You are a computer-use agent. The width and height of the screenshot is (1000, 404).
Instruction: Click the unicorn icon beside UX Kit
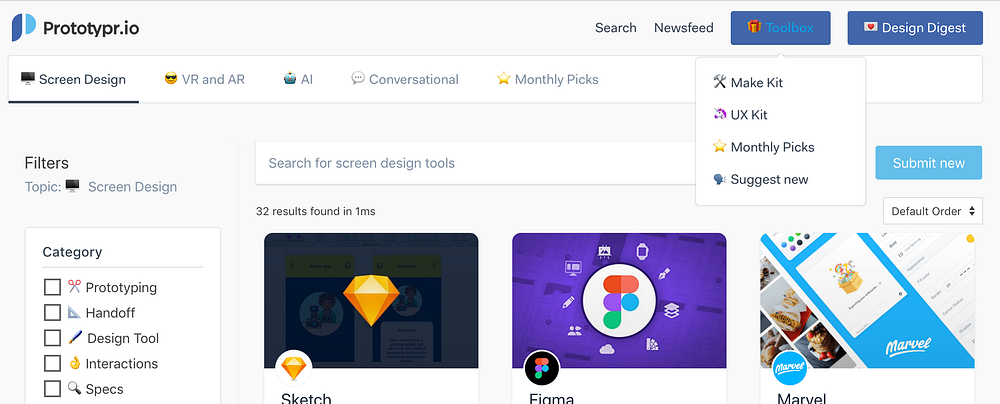click(x=719, y=114)
